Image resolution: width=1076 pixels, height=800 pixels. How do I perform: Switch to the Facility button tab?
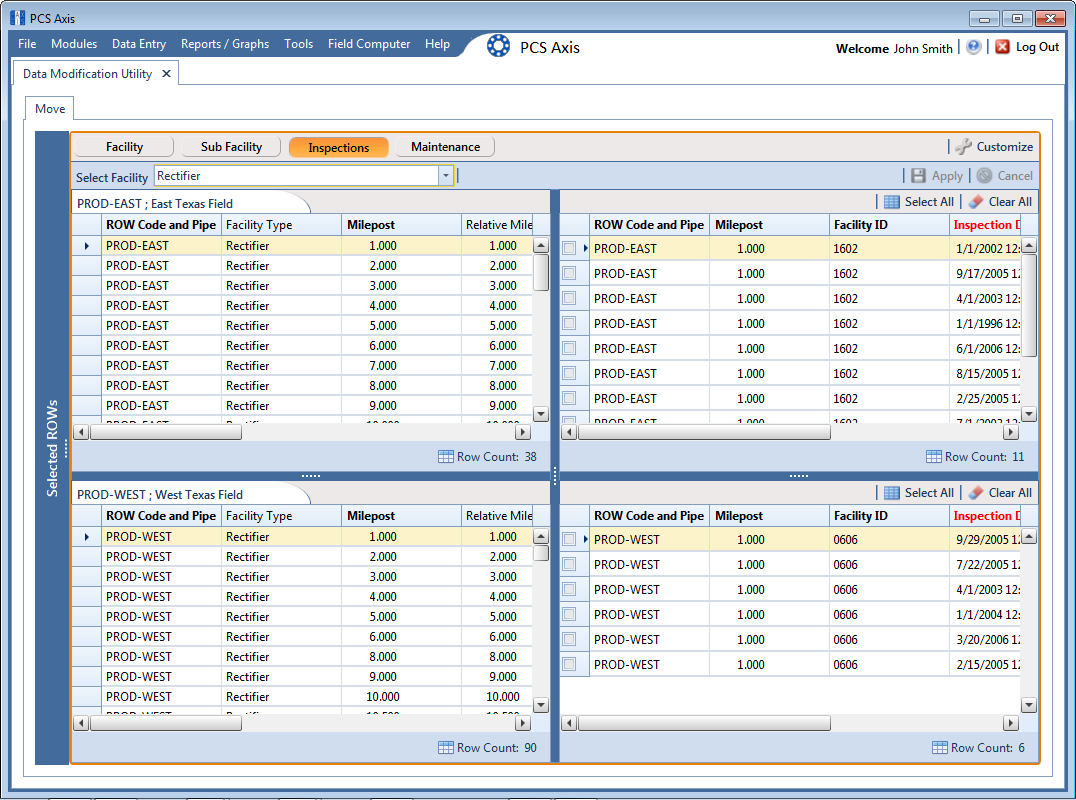tap(124, 147)
